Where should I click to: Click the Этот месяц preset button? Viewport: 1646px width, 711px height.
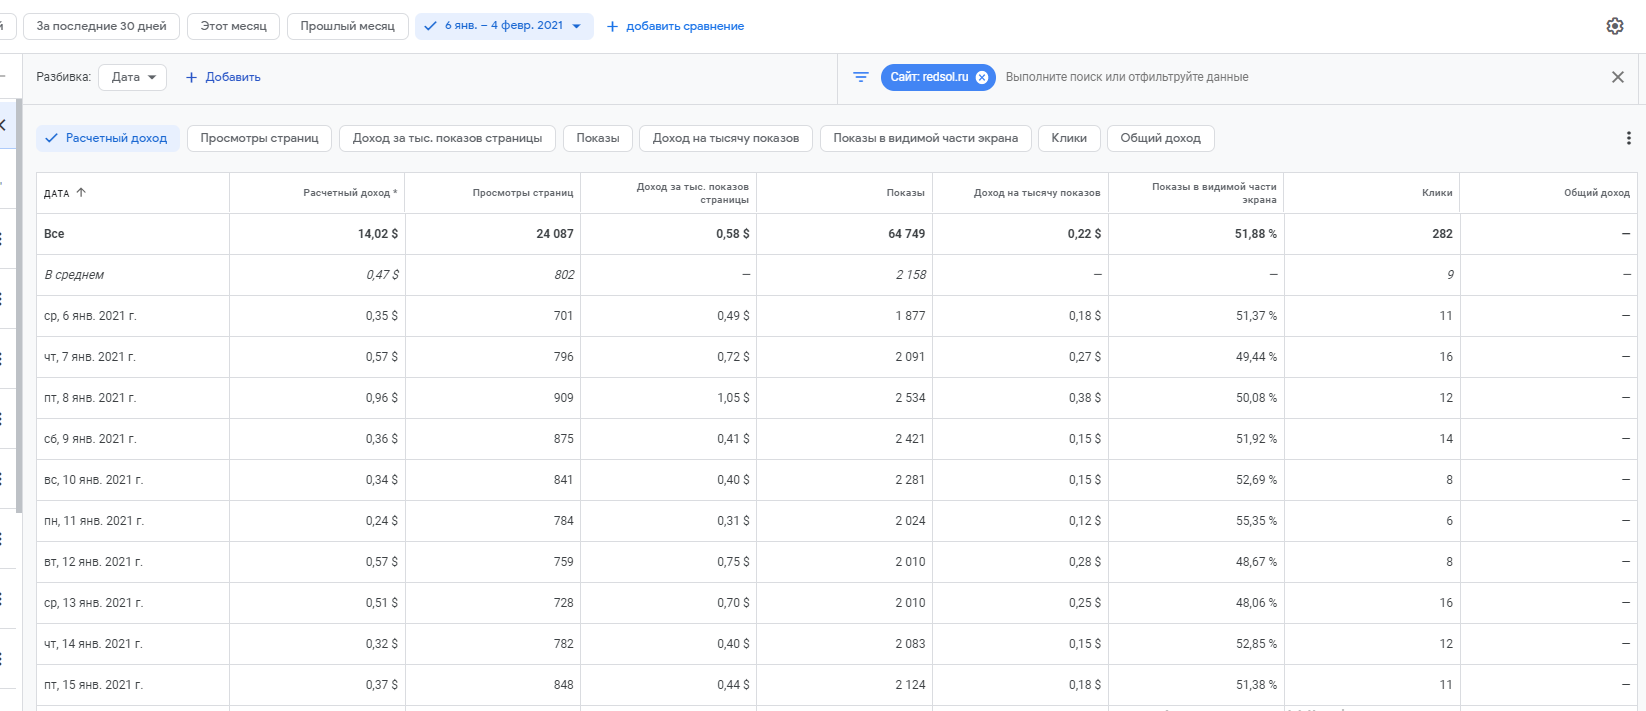click(x=233, y=26)
